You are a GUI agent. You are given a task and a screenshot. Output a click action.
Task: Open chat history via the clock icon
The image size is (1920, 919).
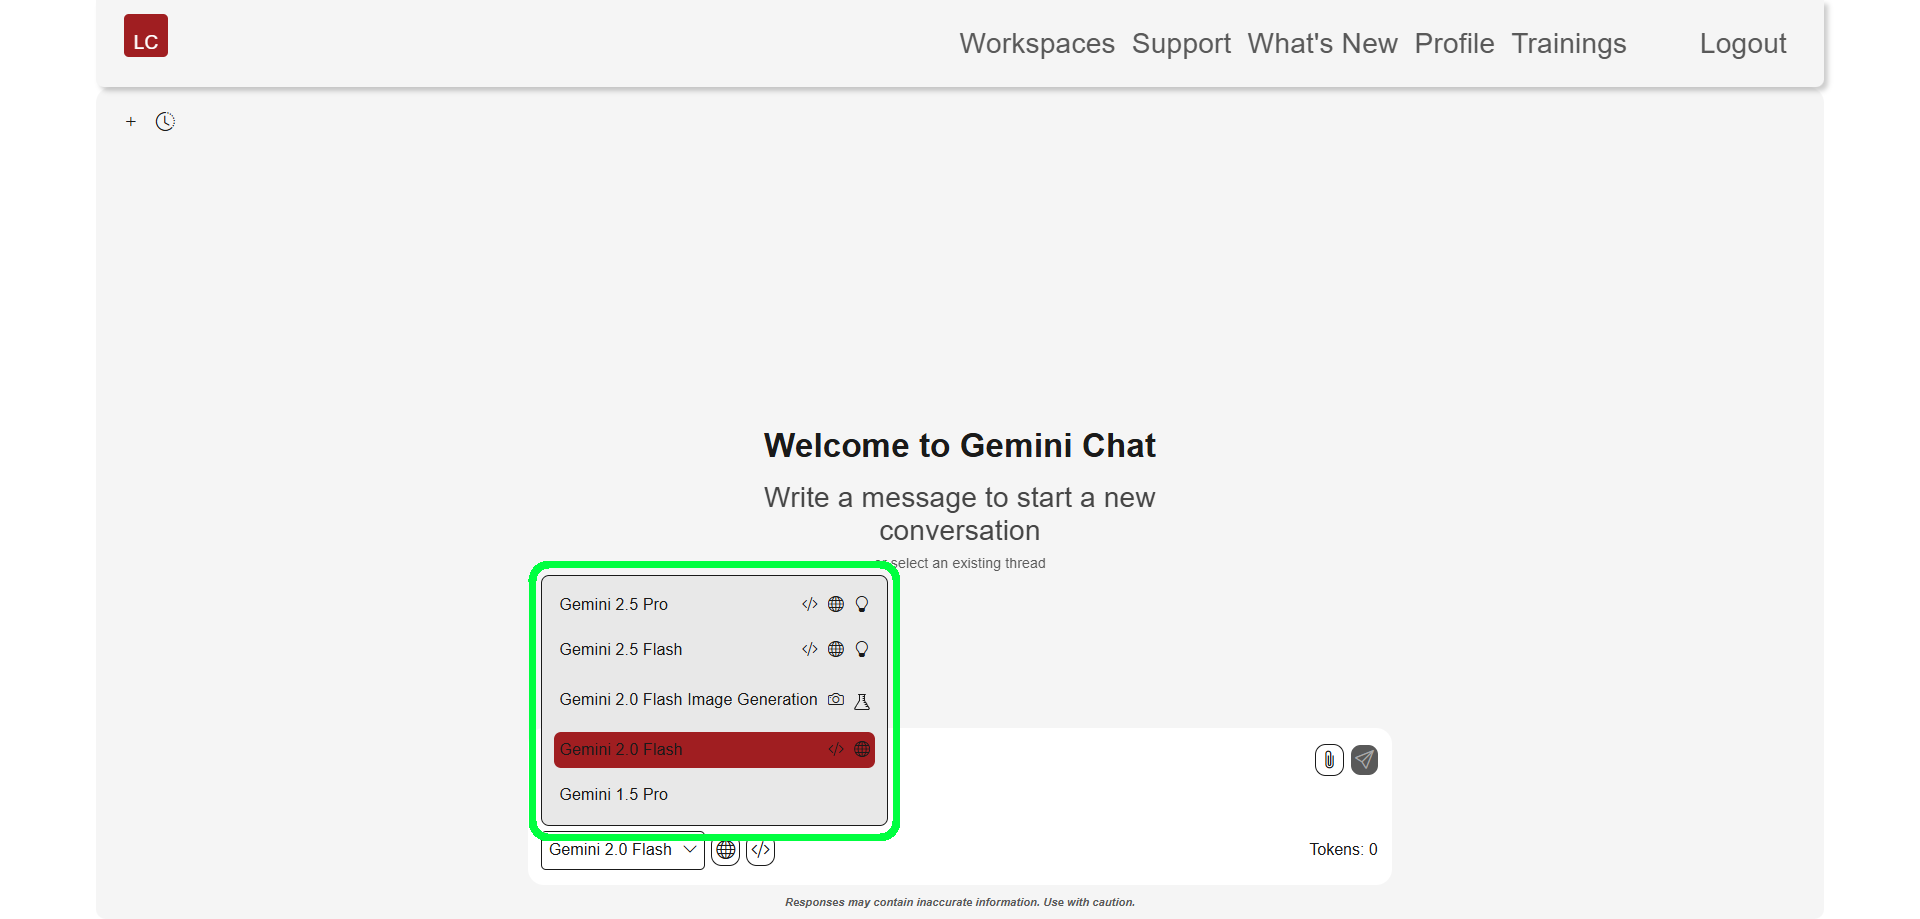click(x=165, y=122)
